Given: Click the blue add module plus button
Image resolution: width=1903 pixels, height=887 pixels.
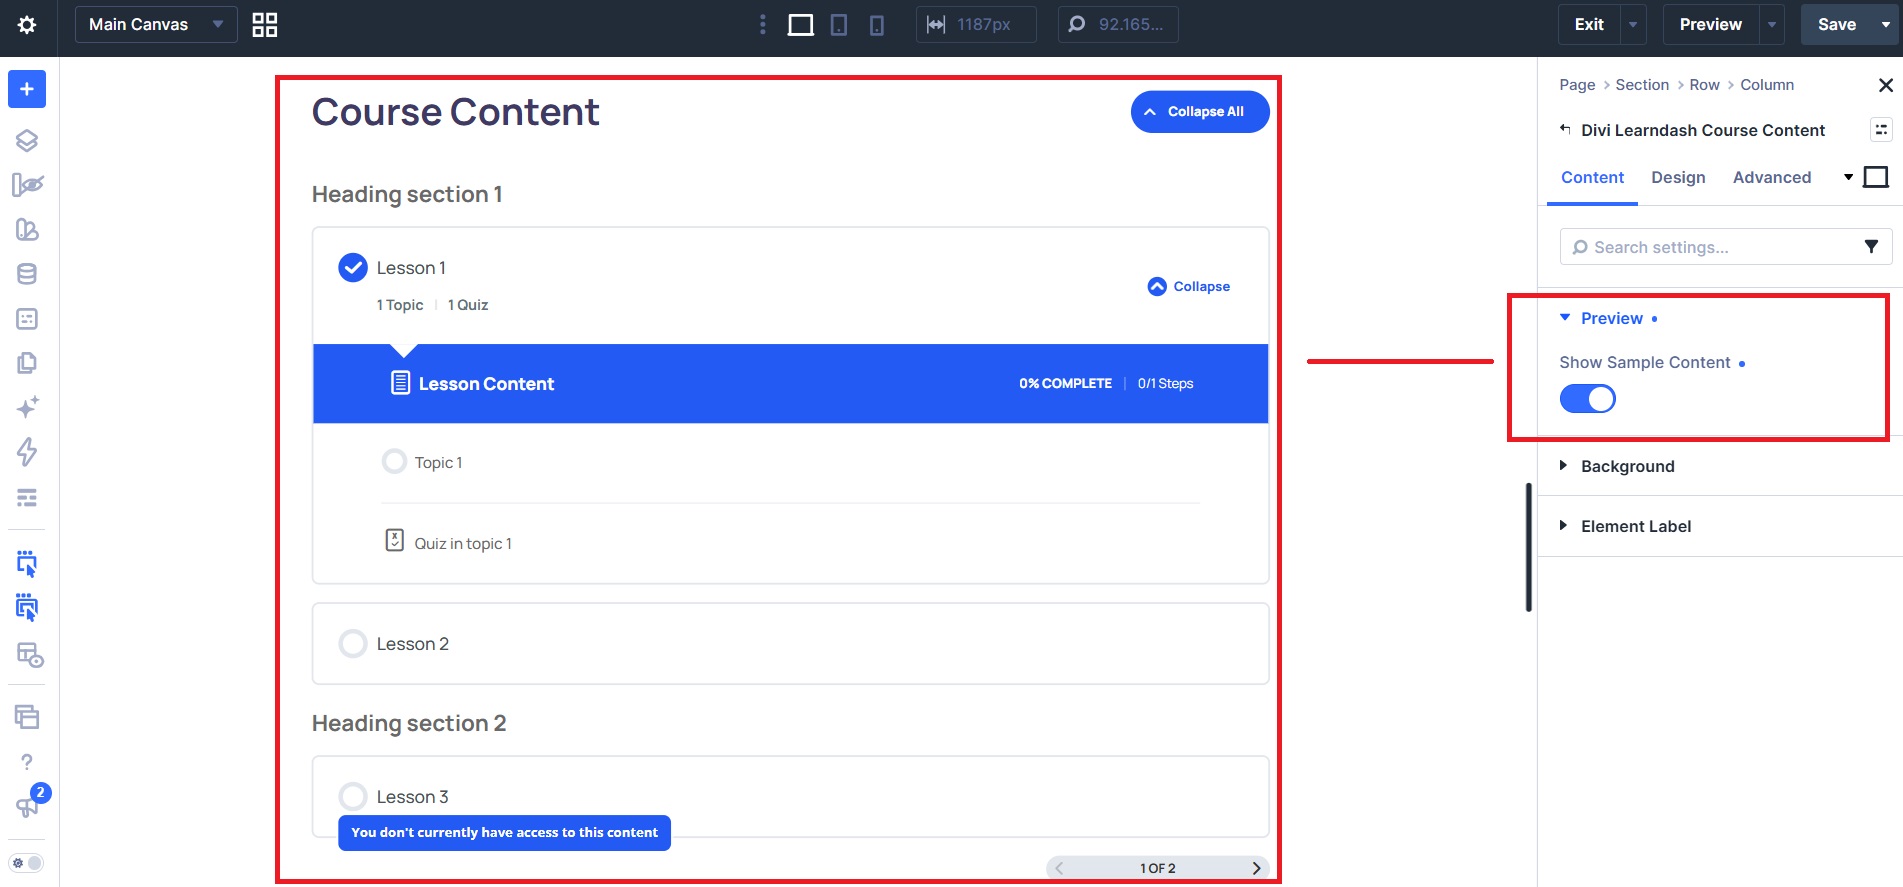Looking at the screenshot, I should click(x=27, y=89).
